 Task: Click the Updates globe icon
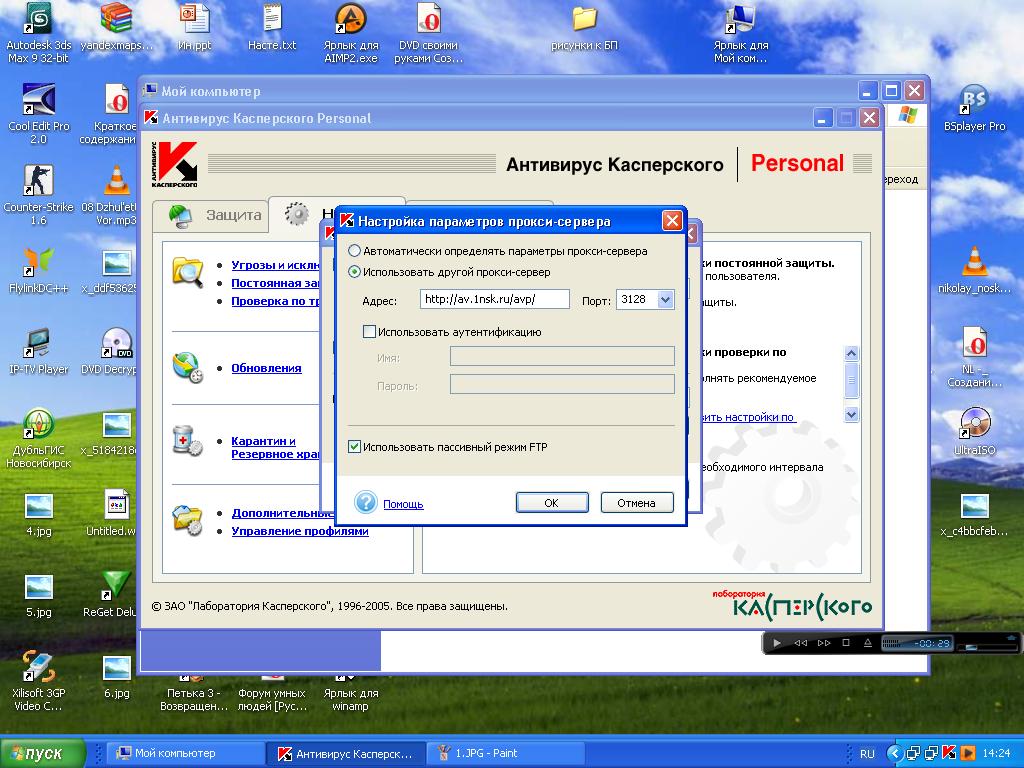pos(188,367)
